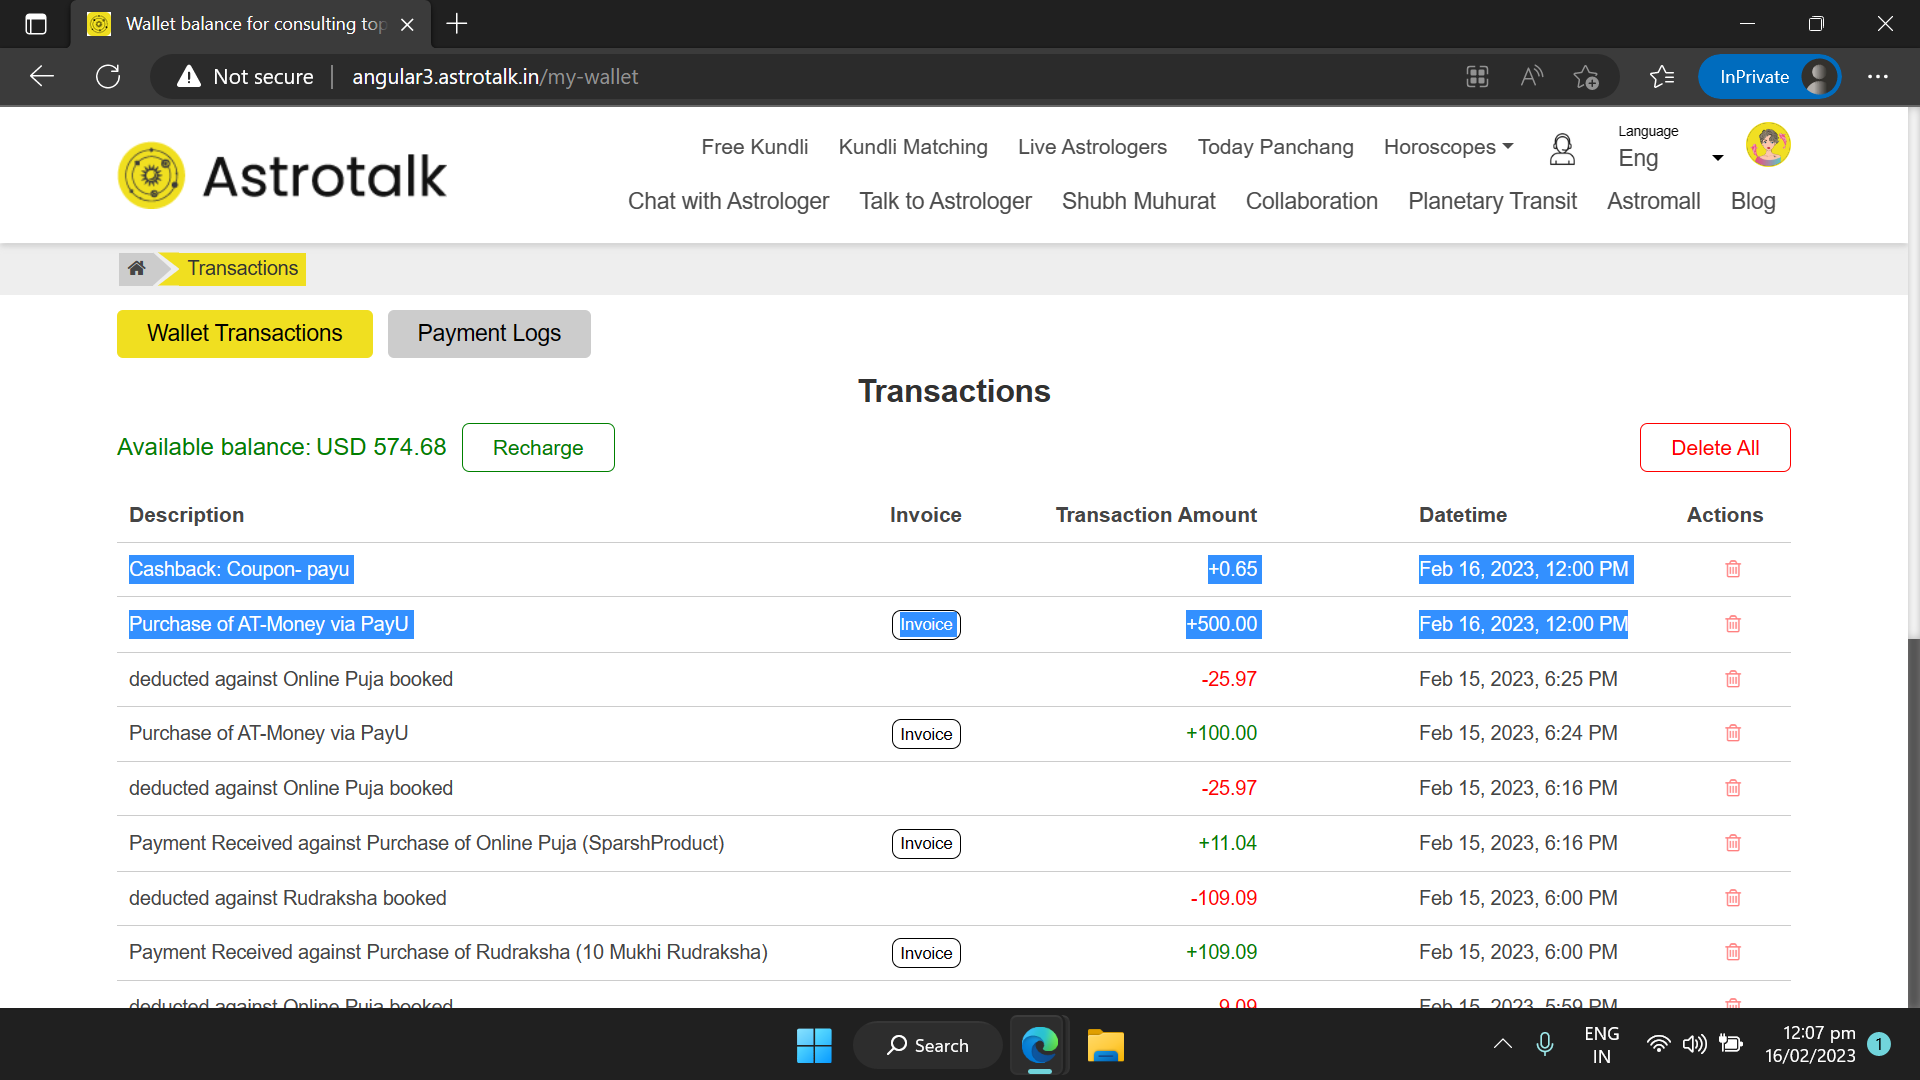Click the microphone tray icon
Image resolution: width=1920 pixels, height=1080 pixels.
click(x=1545, y=1045)
